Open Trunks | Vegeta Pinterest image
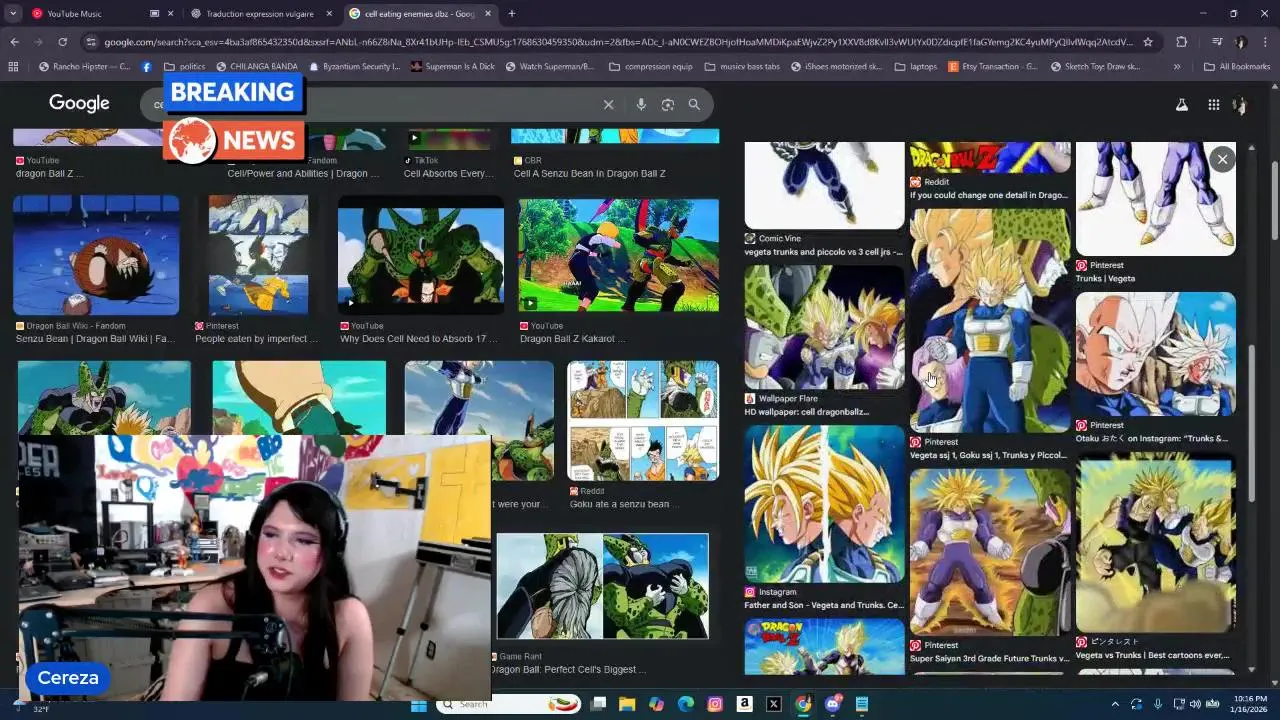 (x=1155, y=198)
